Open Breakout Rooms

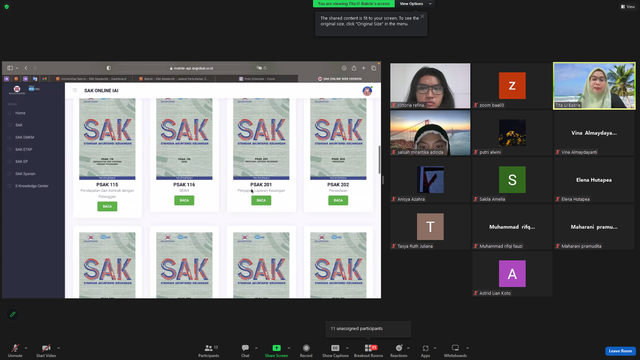coord(369,350)
